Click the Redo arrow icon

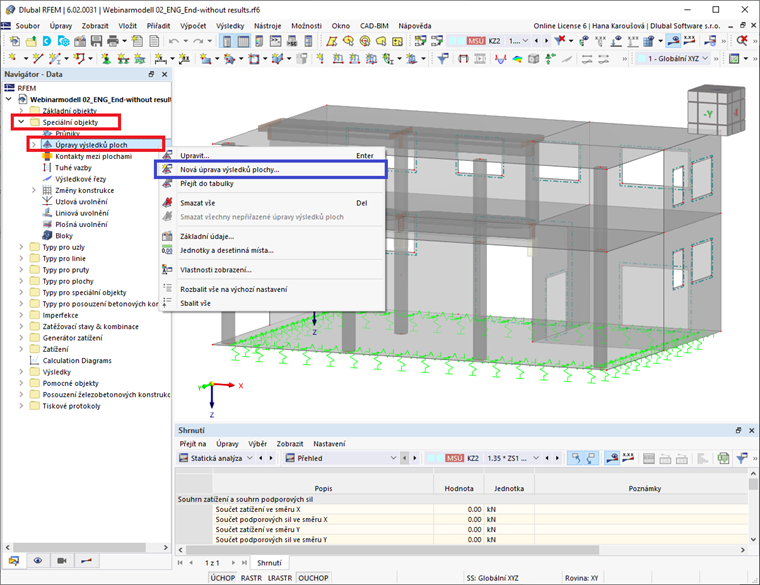(198, 42)
